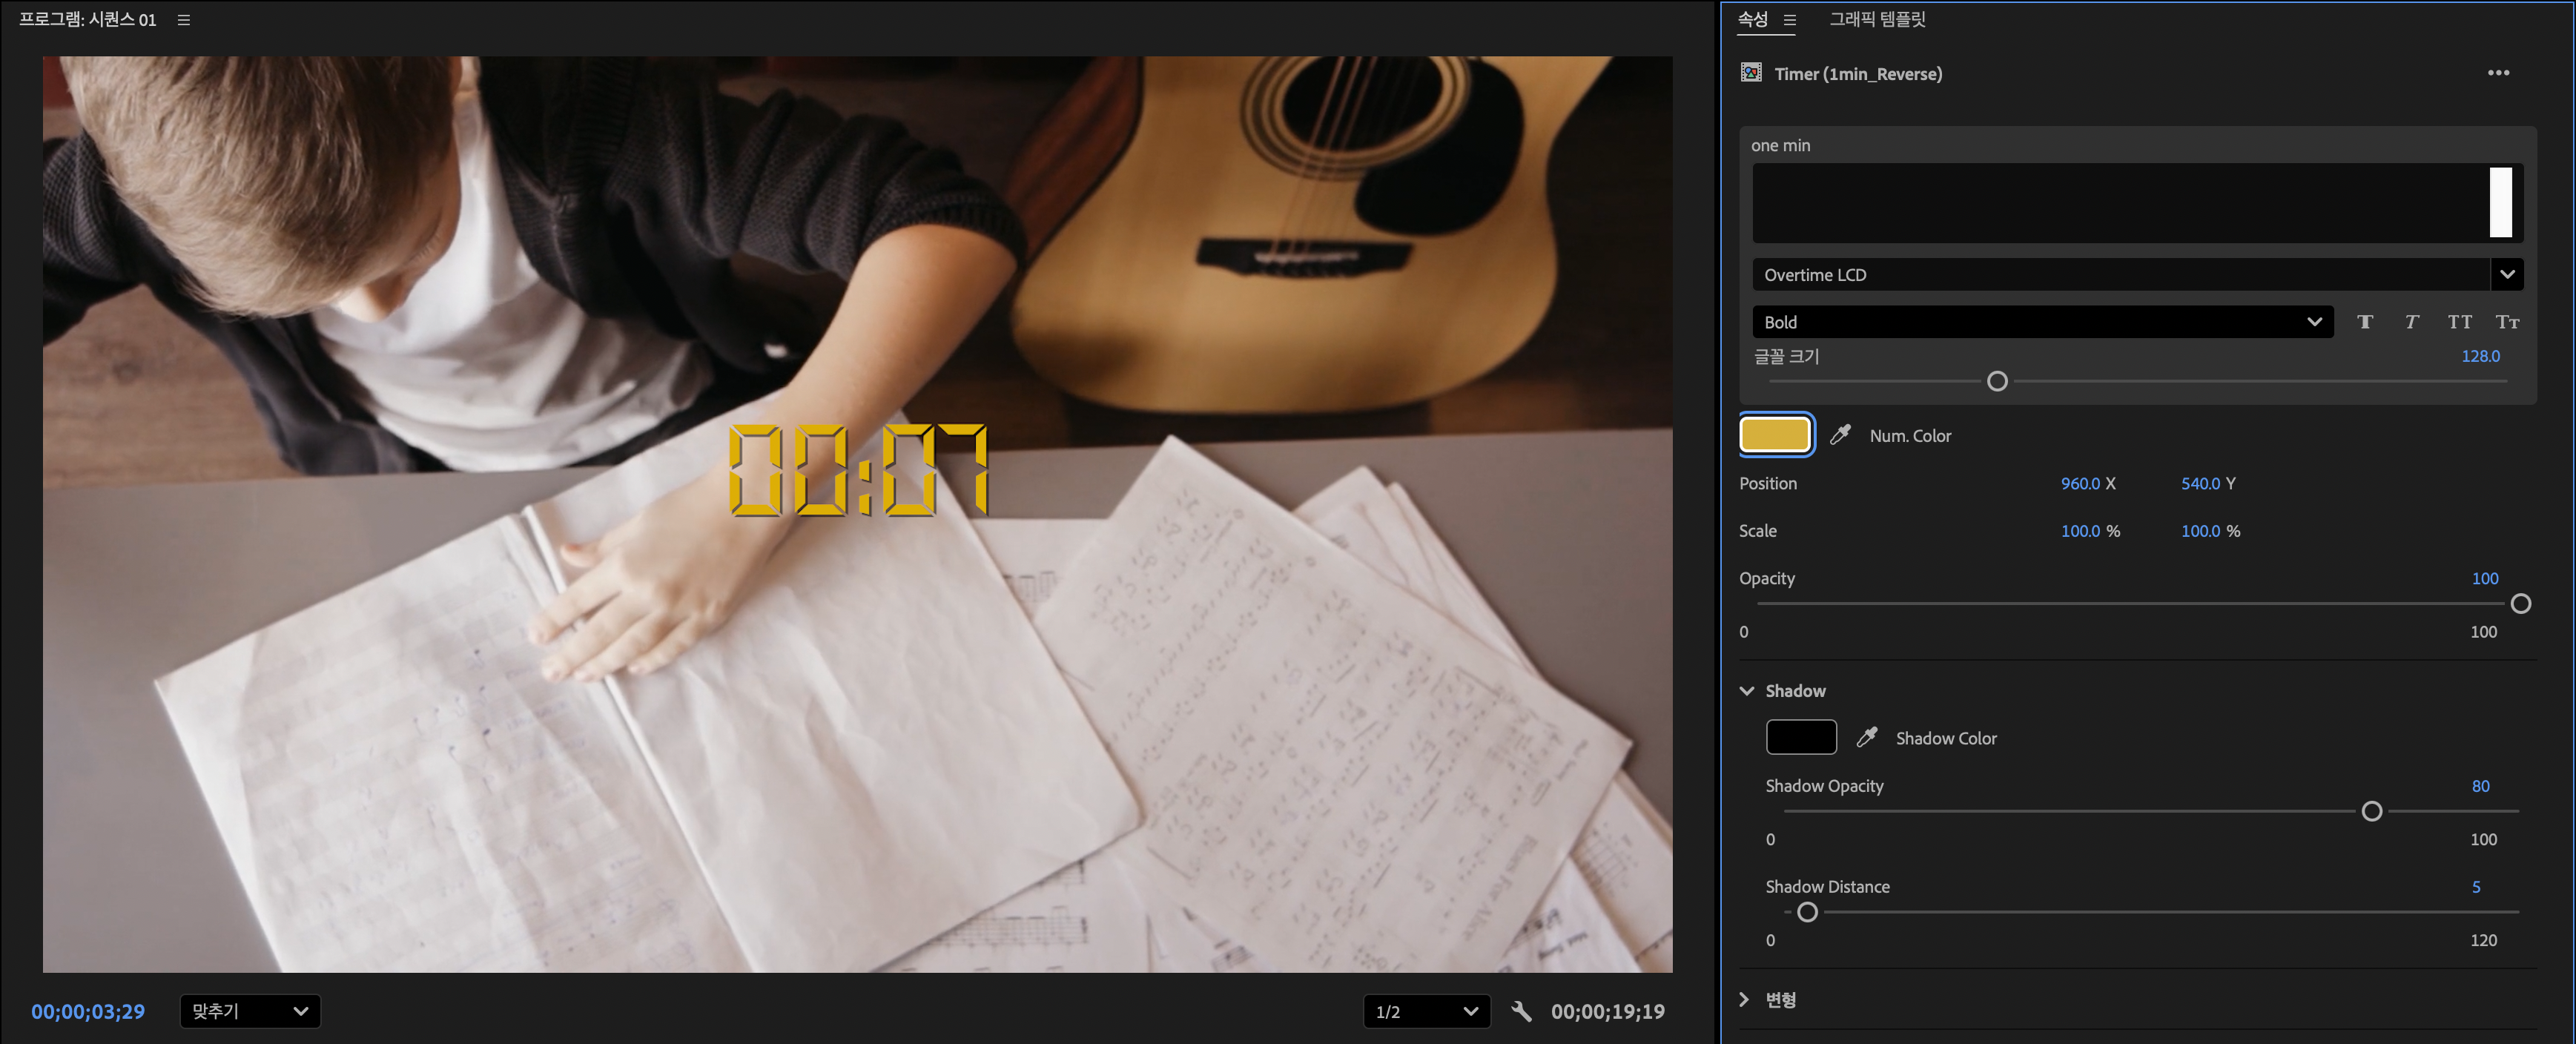This screenshot has width=2576, height=1044.
Task: Open the Overtime LCD font dropdown
Action: click(2506, 275)
